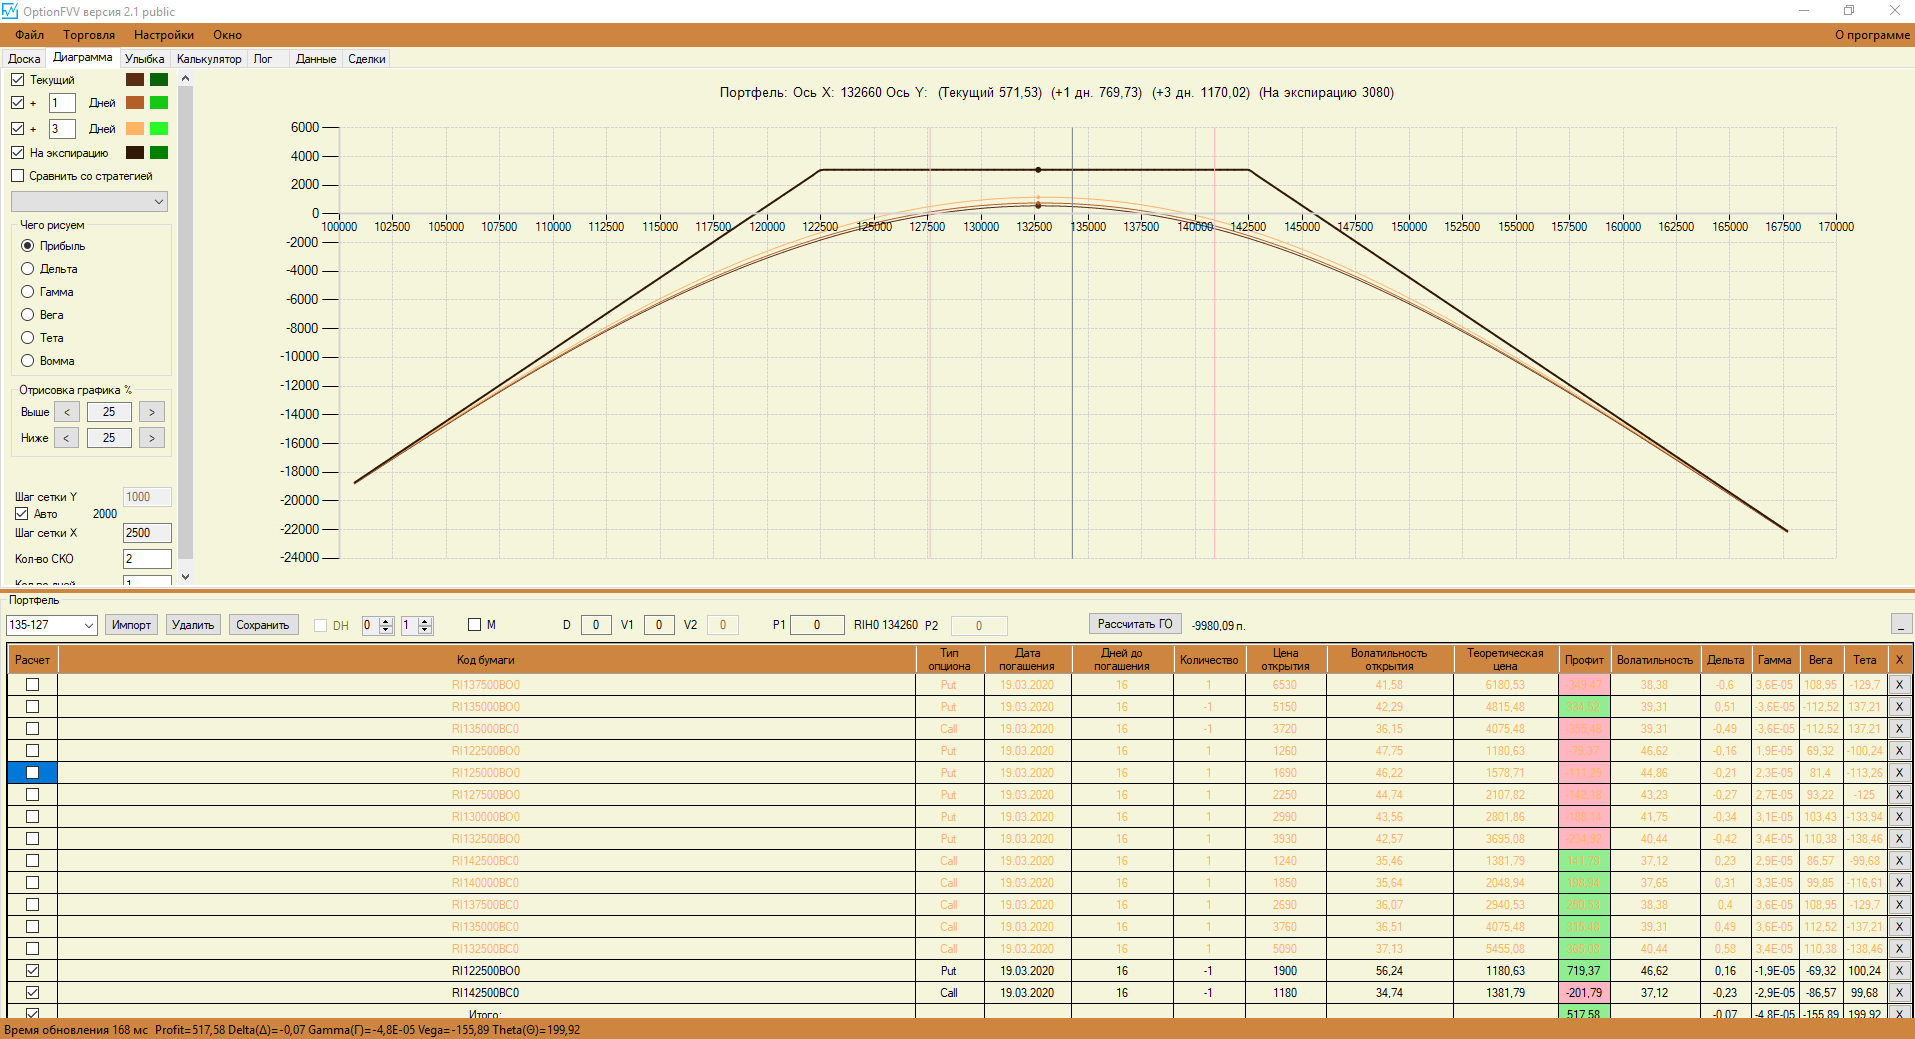Switch to the Улыбка tab
1915x1039 pixels.
(x=145, y=59)
